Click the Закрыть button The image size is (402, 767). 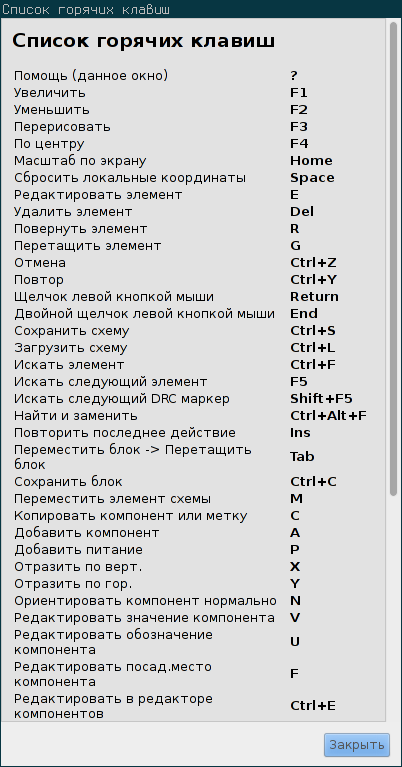[x=357, y=745]
